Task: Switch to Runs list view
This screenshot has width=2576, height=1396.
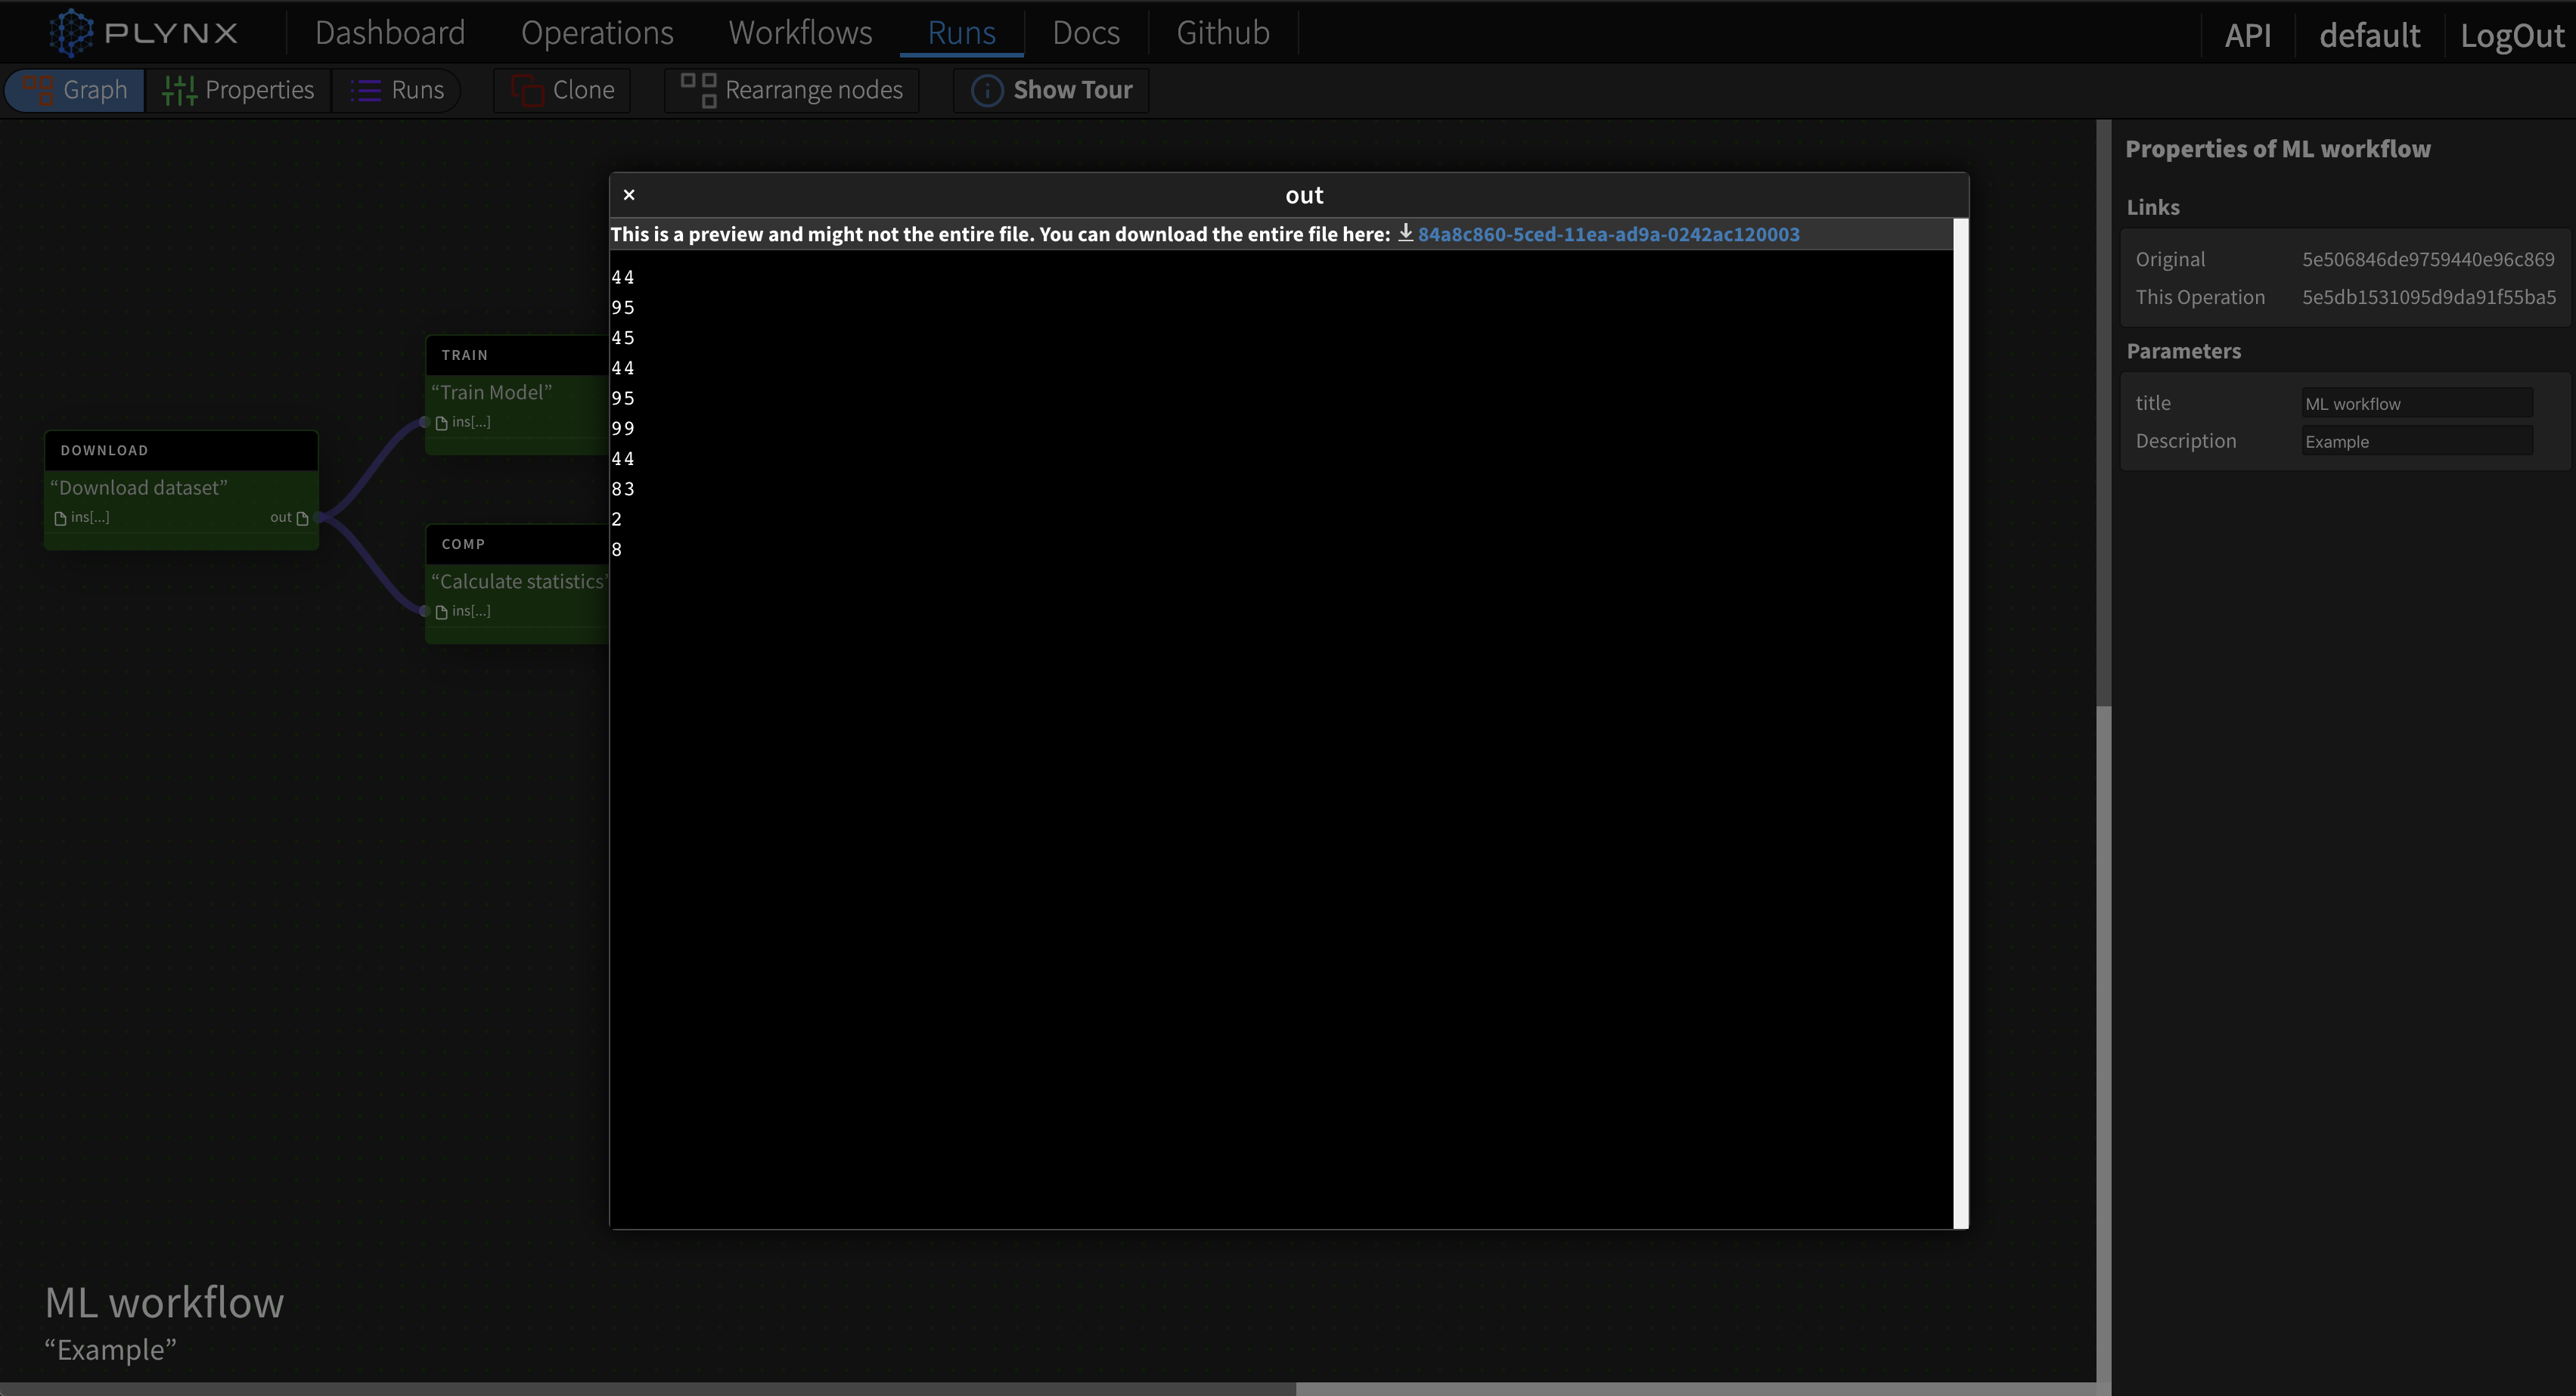Action: point(397,90)
